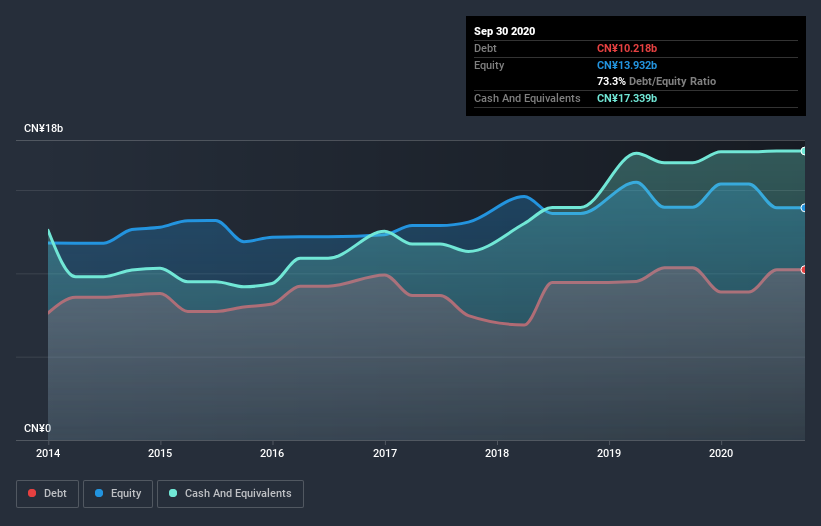Click the 2014 x-axis label
The width and height of the screenshot is (821, 526).
click(x=48, y=453)
